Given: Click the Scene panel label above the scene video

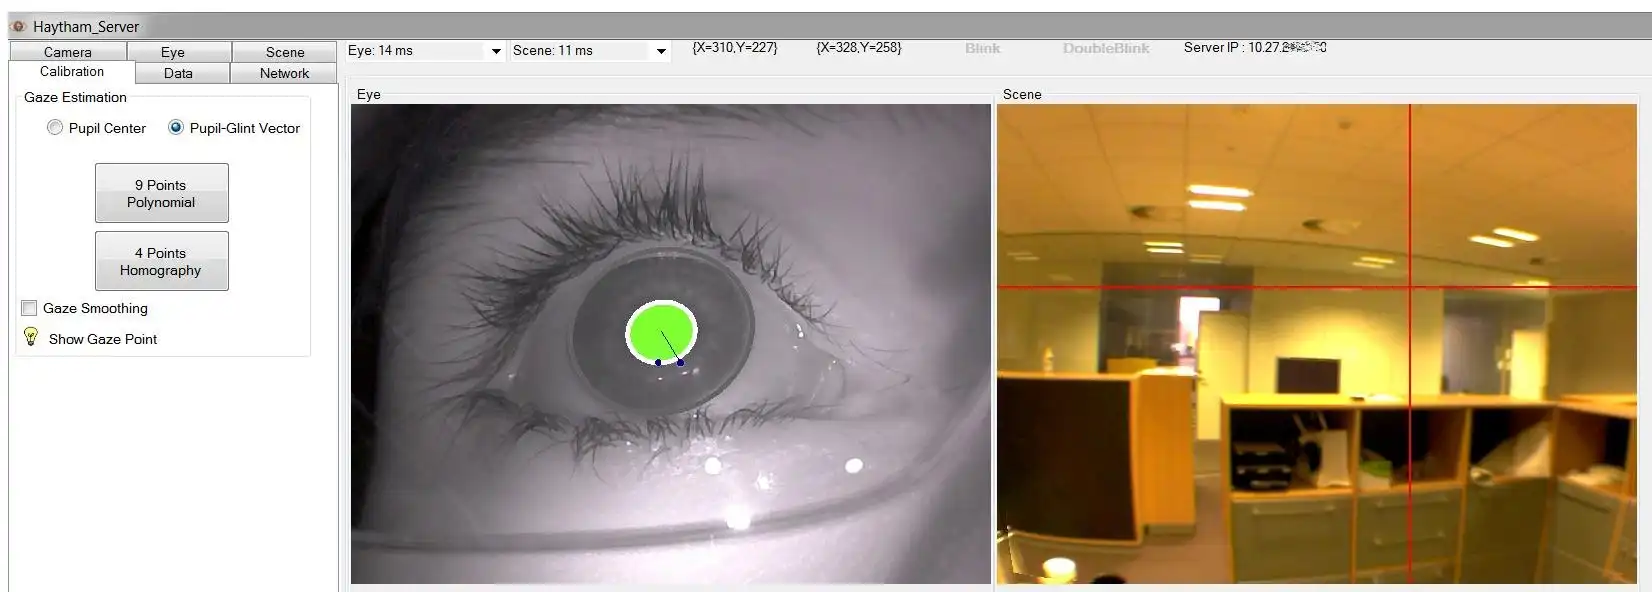Looking at the screenshot, I should tap(1022, 94).
